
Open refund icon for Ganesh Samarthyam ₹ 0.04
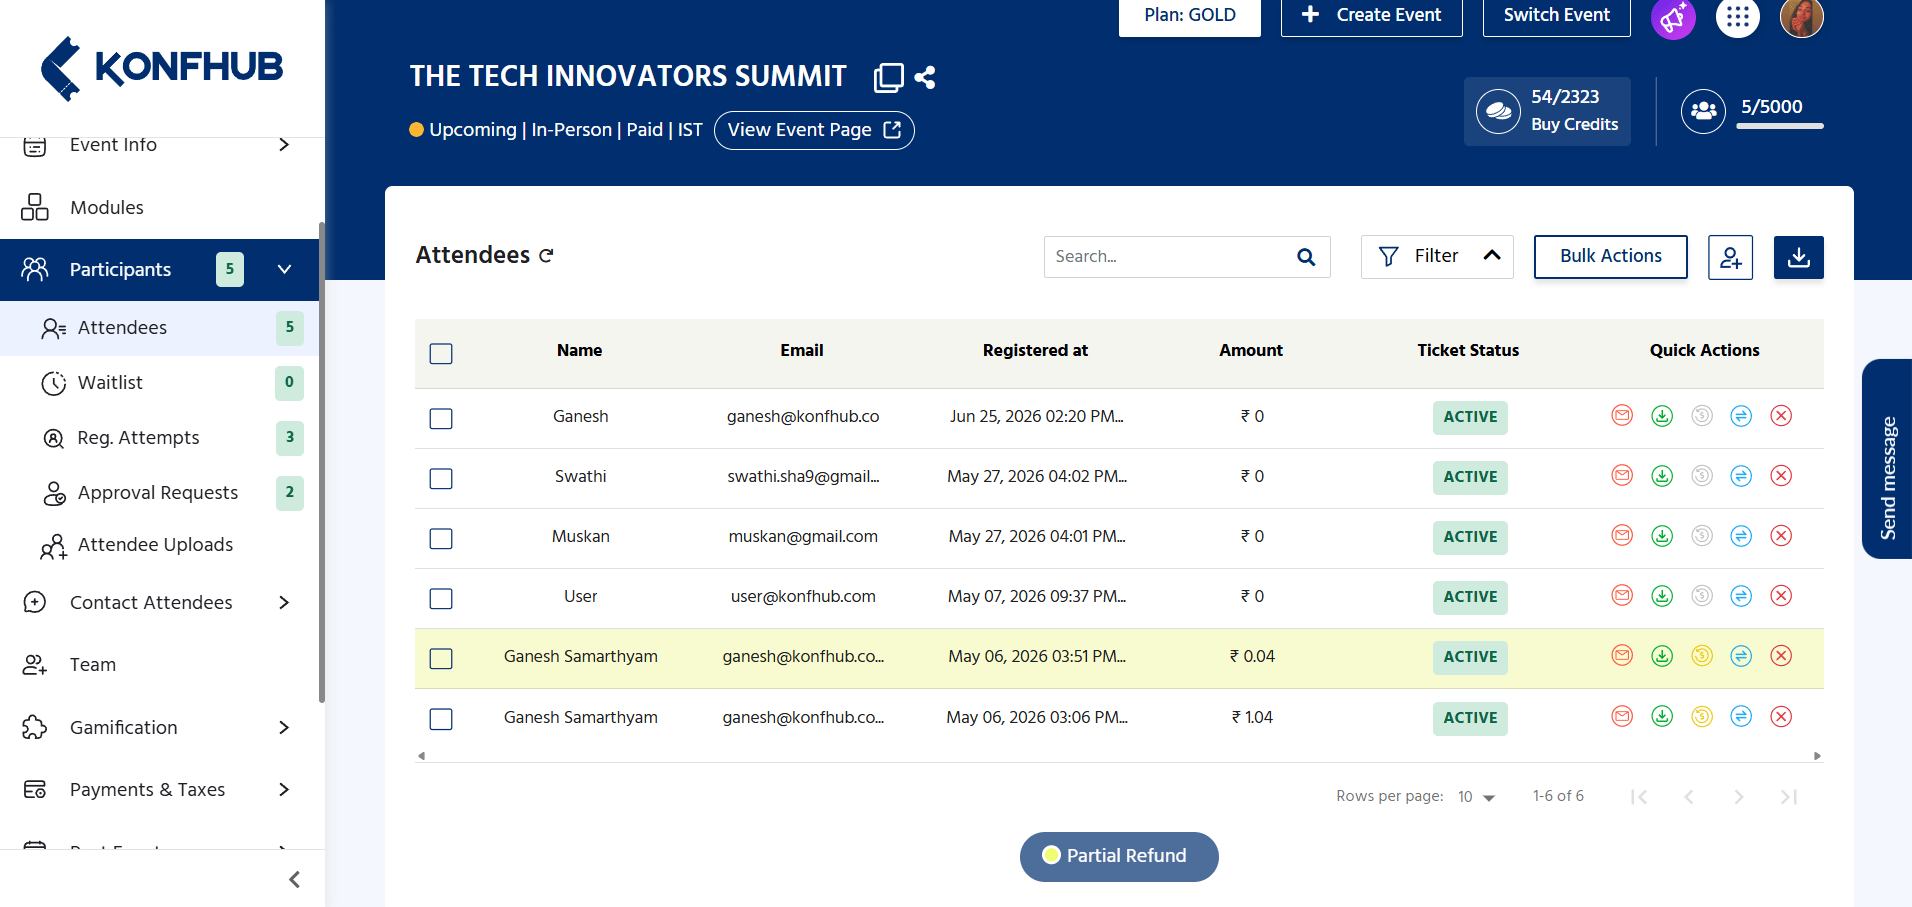[1702, 656]
